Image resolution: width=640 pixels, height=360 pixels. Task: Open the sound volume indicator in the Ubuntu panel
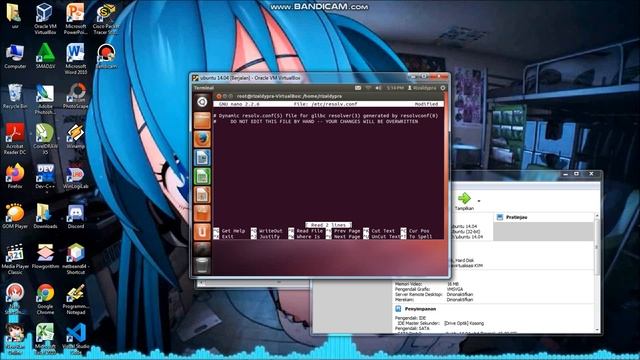point(378,88)
